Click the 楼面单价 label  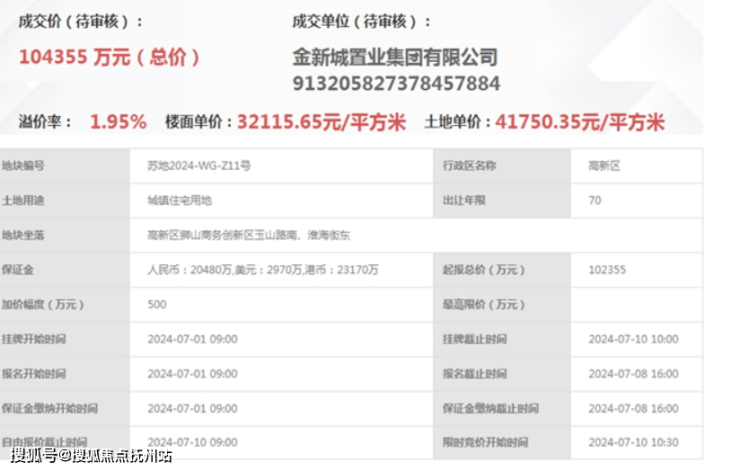coord(199,122)
